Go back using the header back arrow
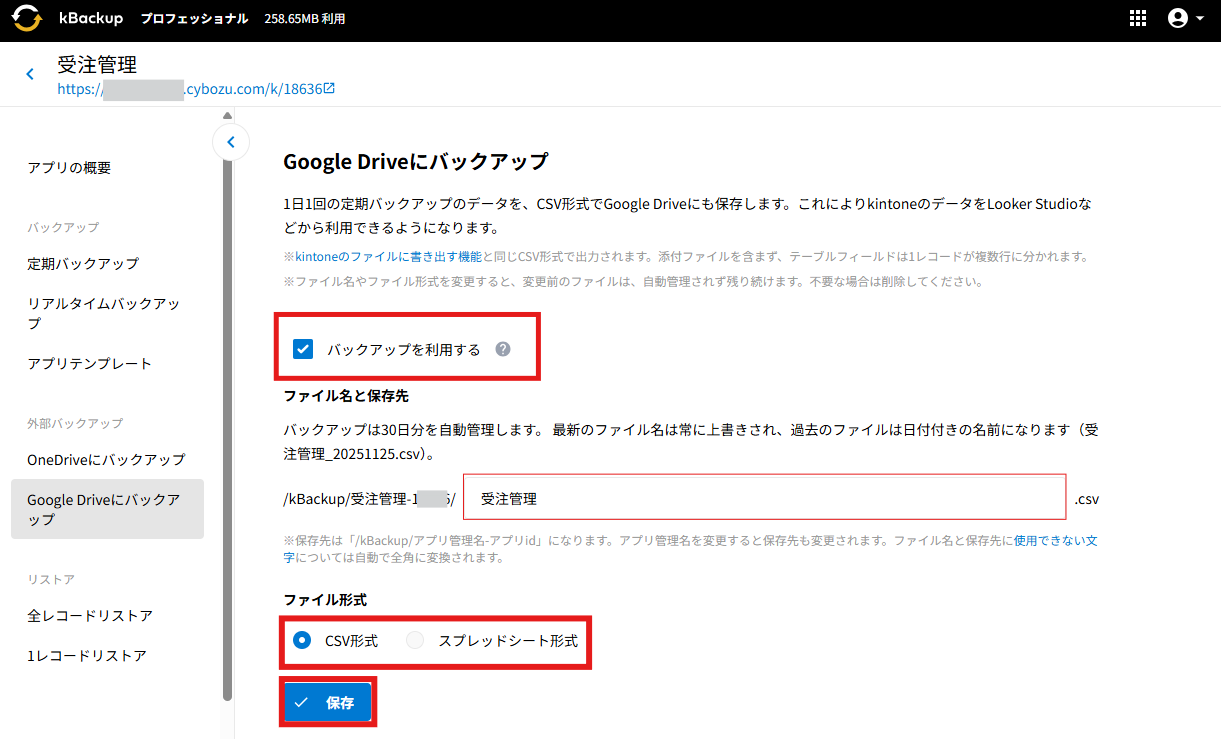The height and width of the screenshot is (739, 1221). pyautogui.click(x=30, y=74)
